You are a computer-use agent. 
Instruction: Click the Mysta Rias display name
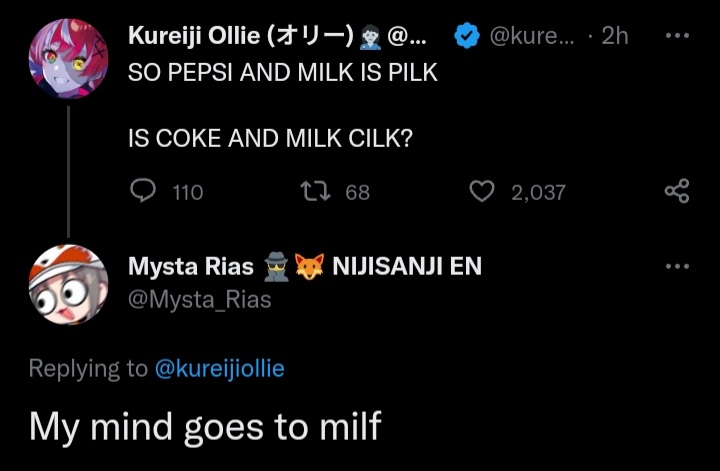190,267
